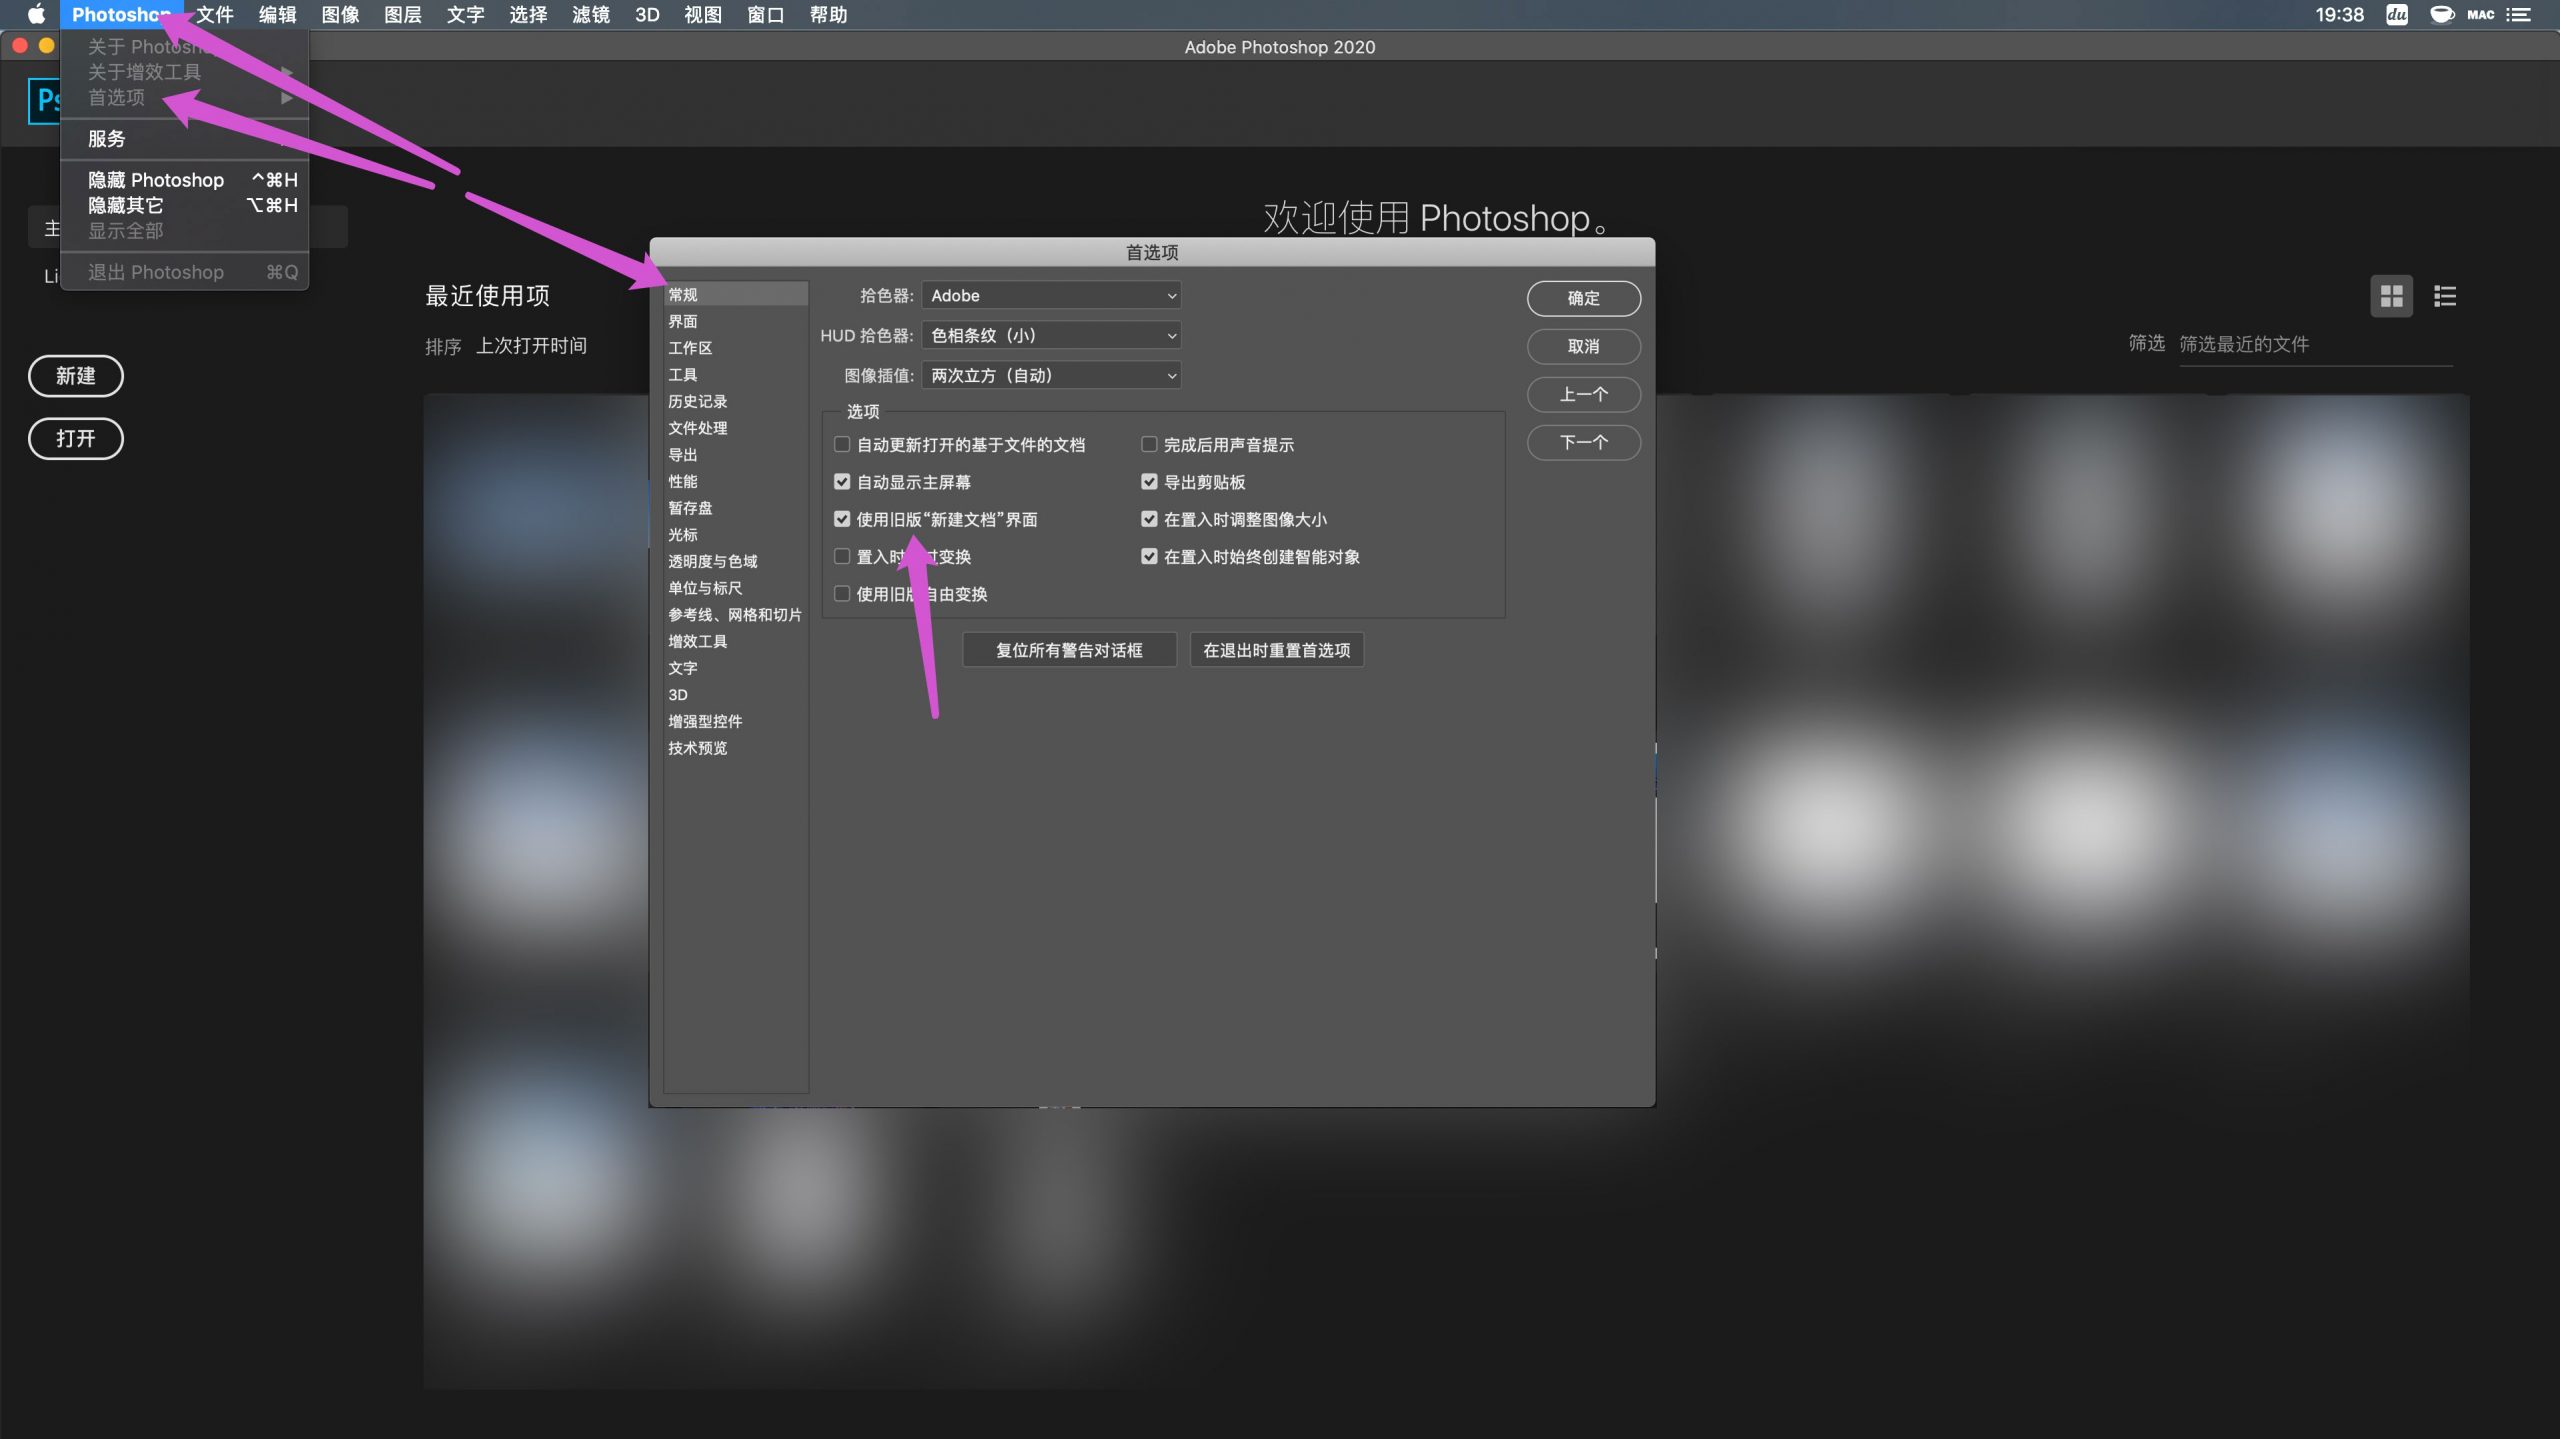Go to next preferences page with 下一个
The height and width of the screenshot is (1439, 2560).
point(1583,442)
